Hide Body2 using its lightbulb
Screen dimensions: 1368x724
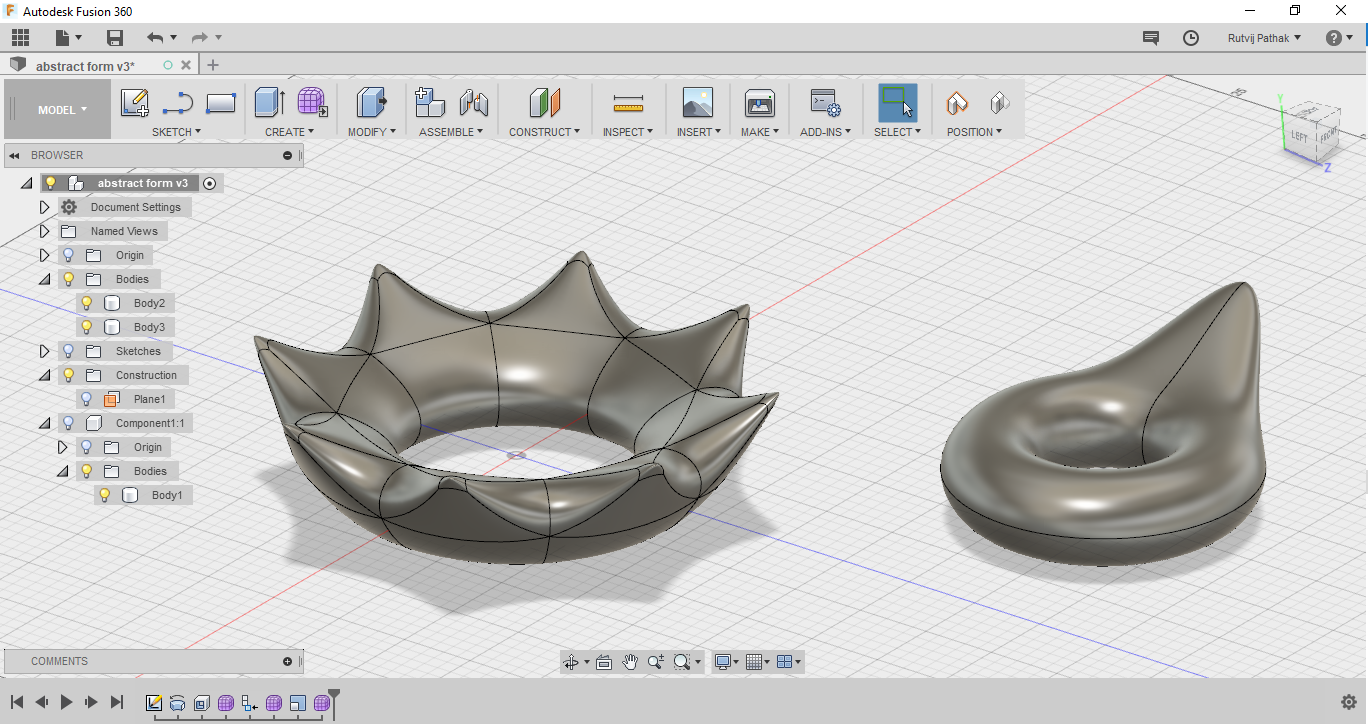coord(87,303)
